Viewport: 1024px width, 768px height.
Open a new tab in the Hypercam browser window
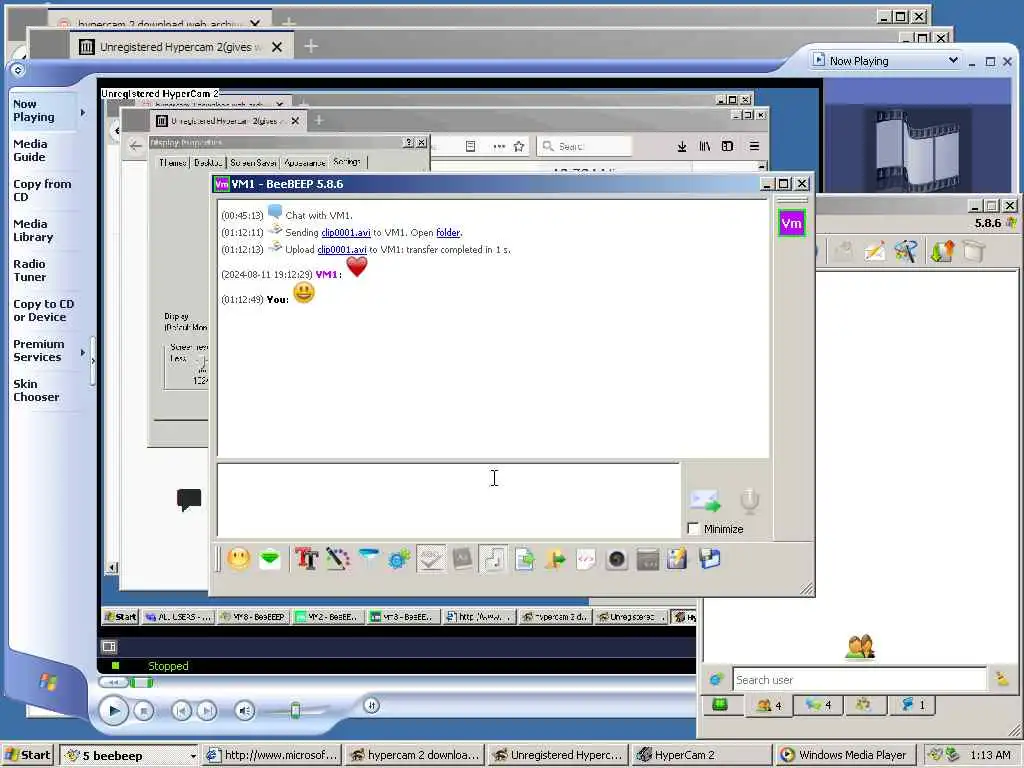point(311,46)
